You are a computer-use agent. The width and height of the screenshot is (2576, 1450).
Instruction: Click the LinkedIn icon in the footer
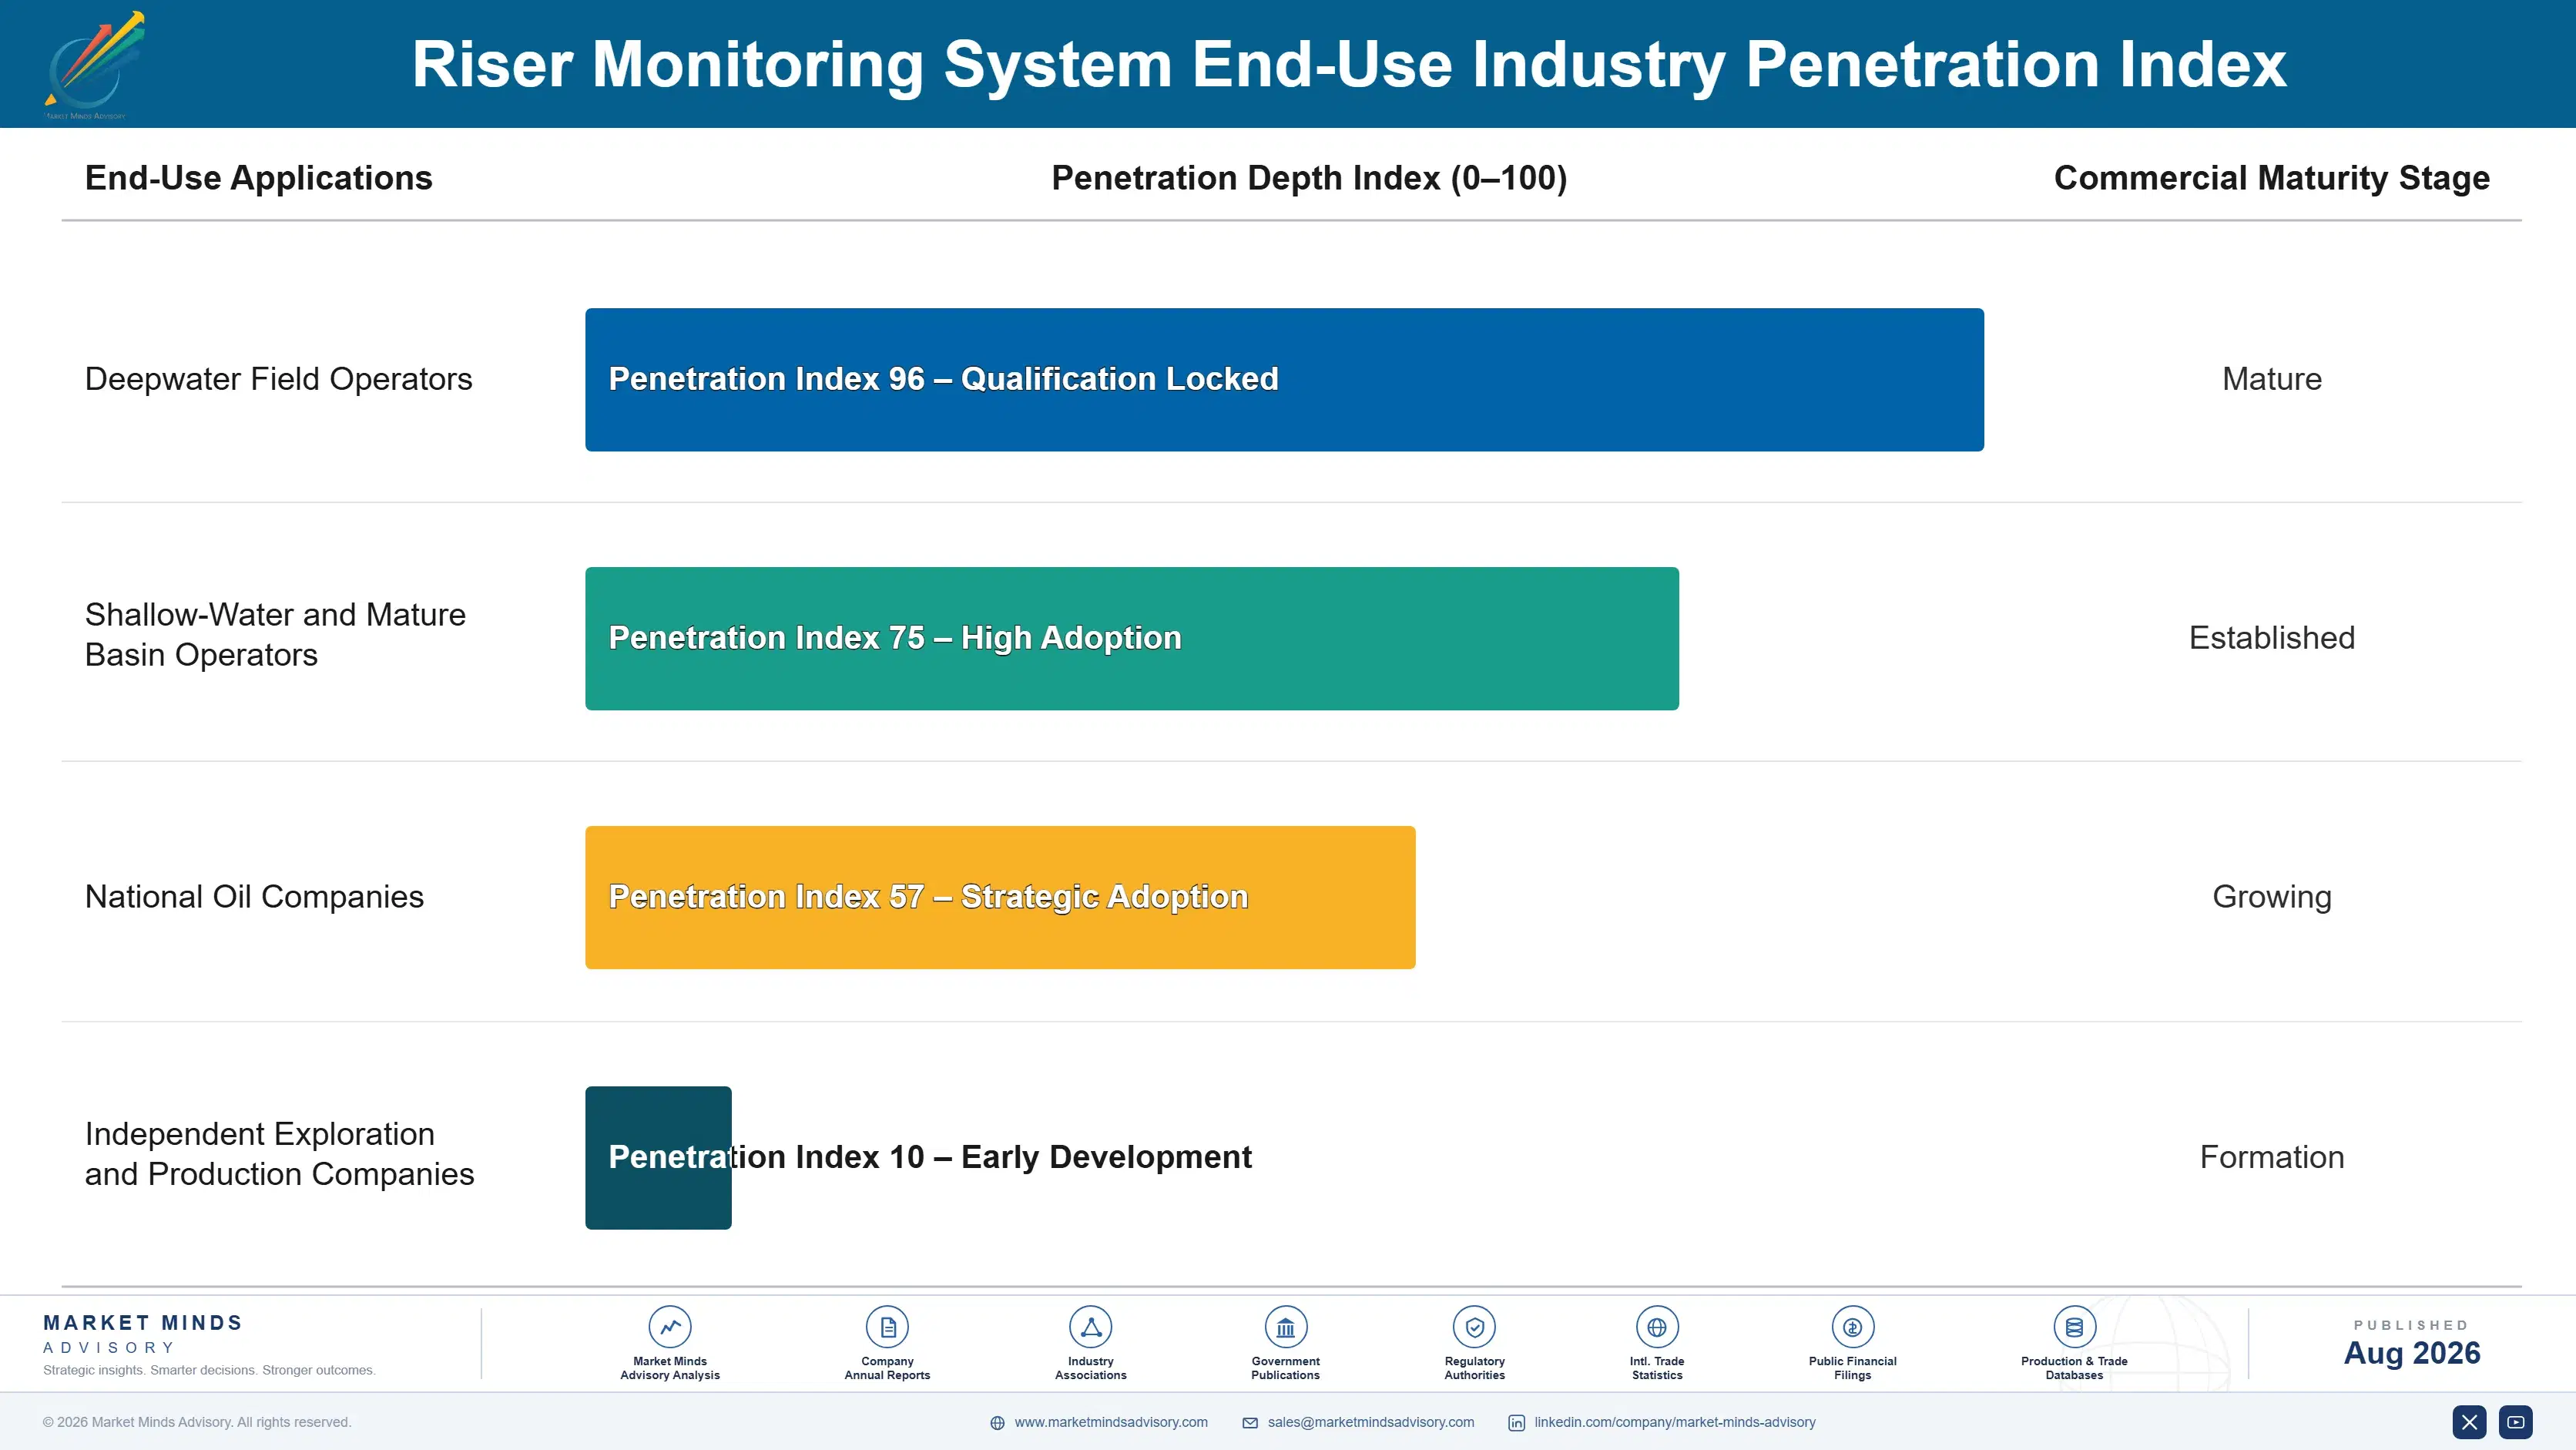1516,1423
